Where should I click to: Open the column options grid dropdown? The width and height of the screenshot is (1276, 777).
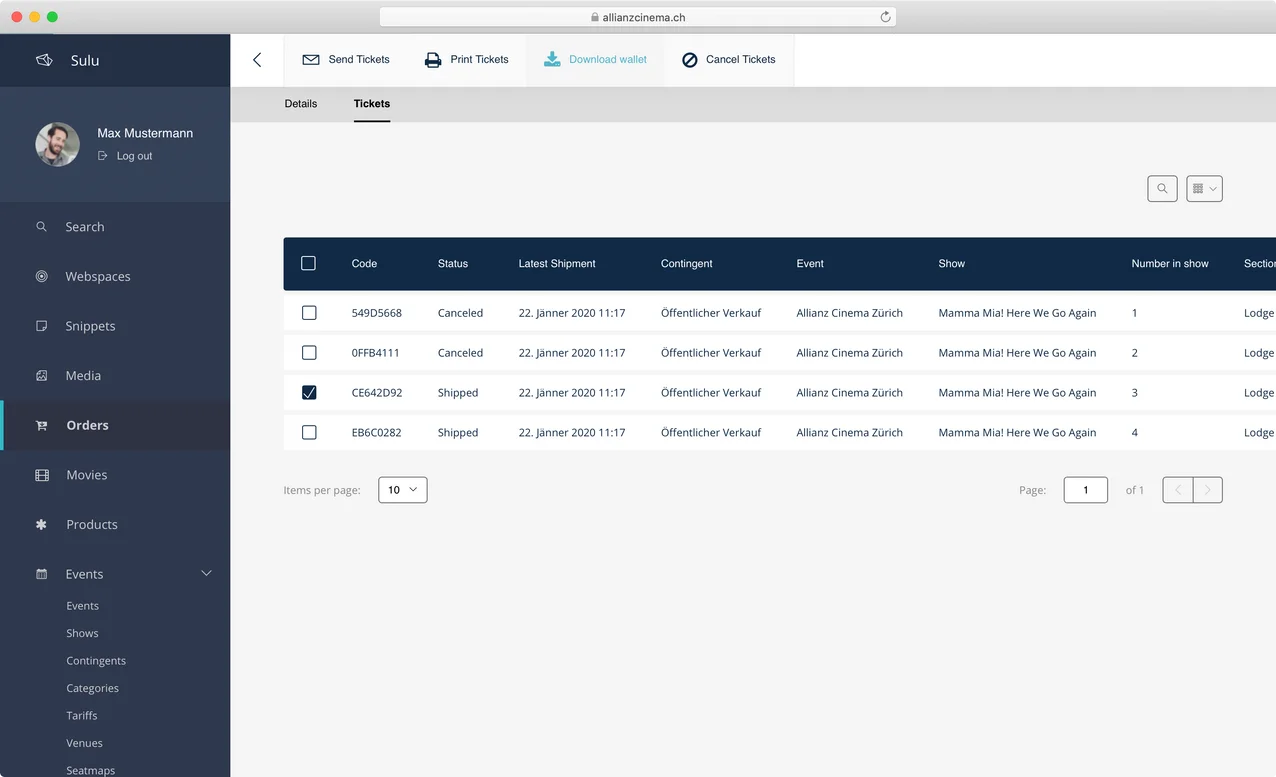click(x=1204, y=189)
